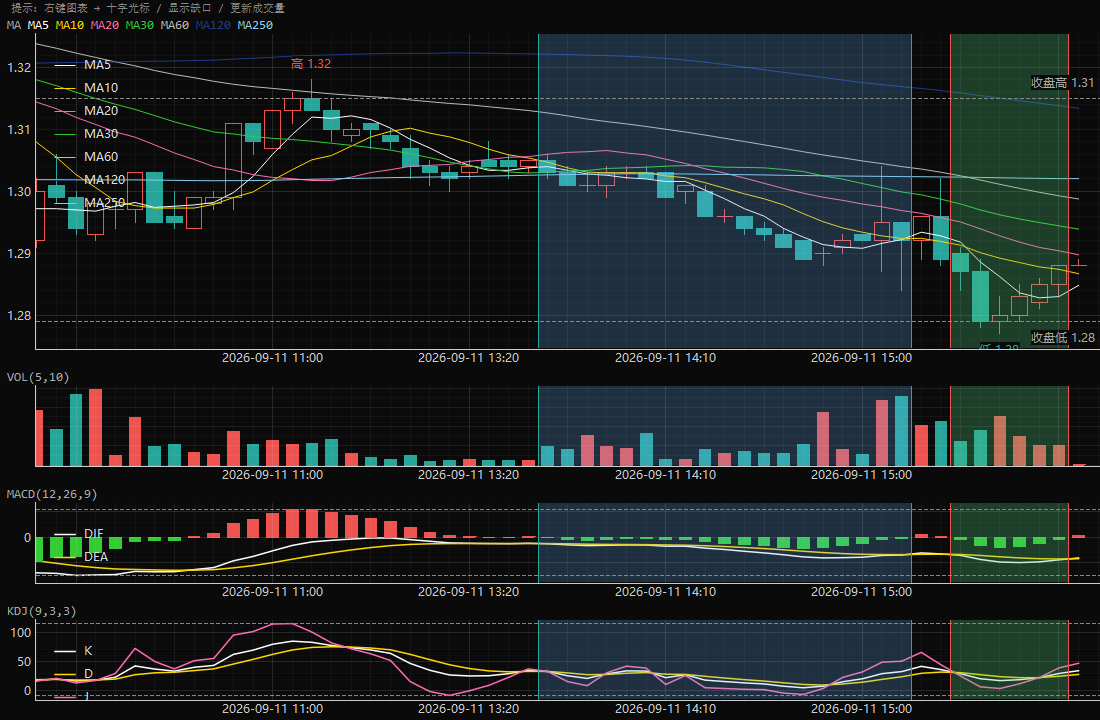
Task: Click the MA5 legend line swatch
Action: 65,65
